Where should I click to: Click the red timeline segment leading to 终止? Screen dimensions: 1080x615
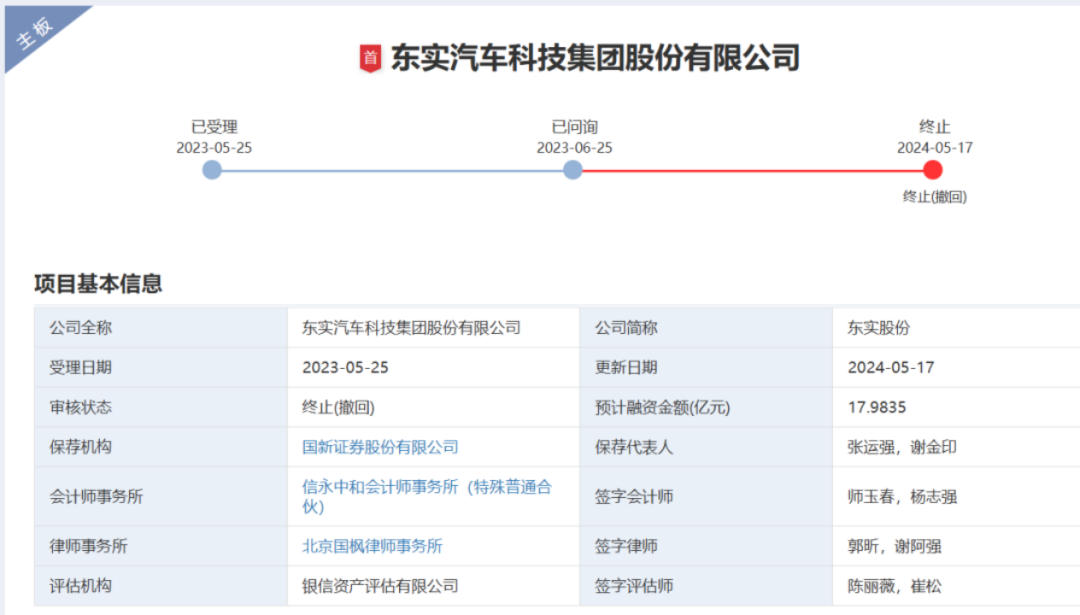point(752,170)
